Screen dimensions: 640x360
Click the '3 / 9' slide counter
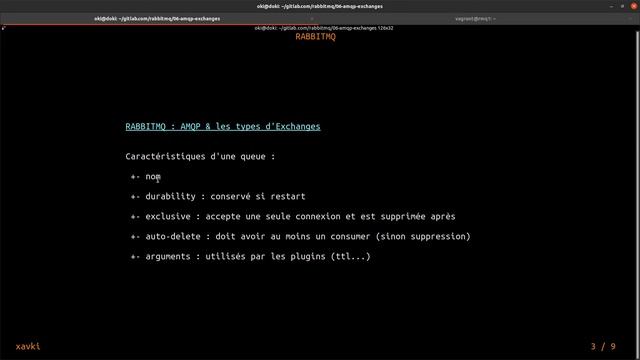[603, 347]
